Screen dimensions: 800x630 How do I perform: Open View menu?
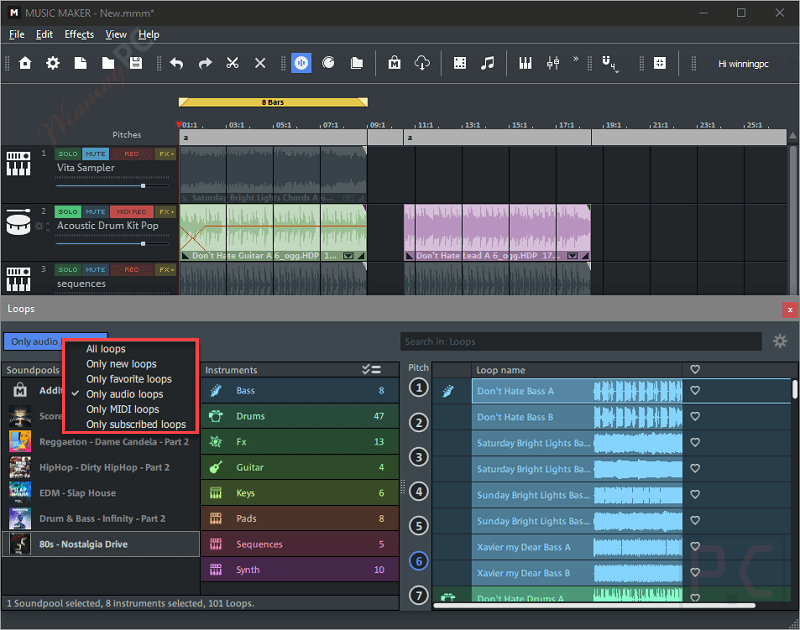pos(116,35)
